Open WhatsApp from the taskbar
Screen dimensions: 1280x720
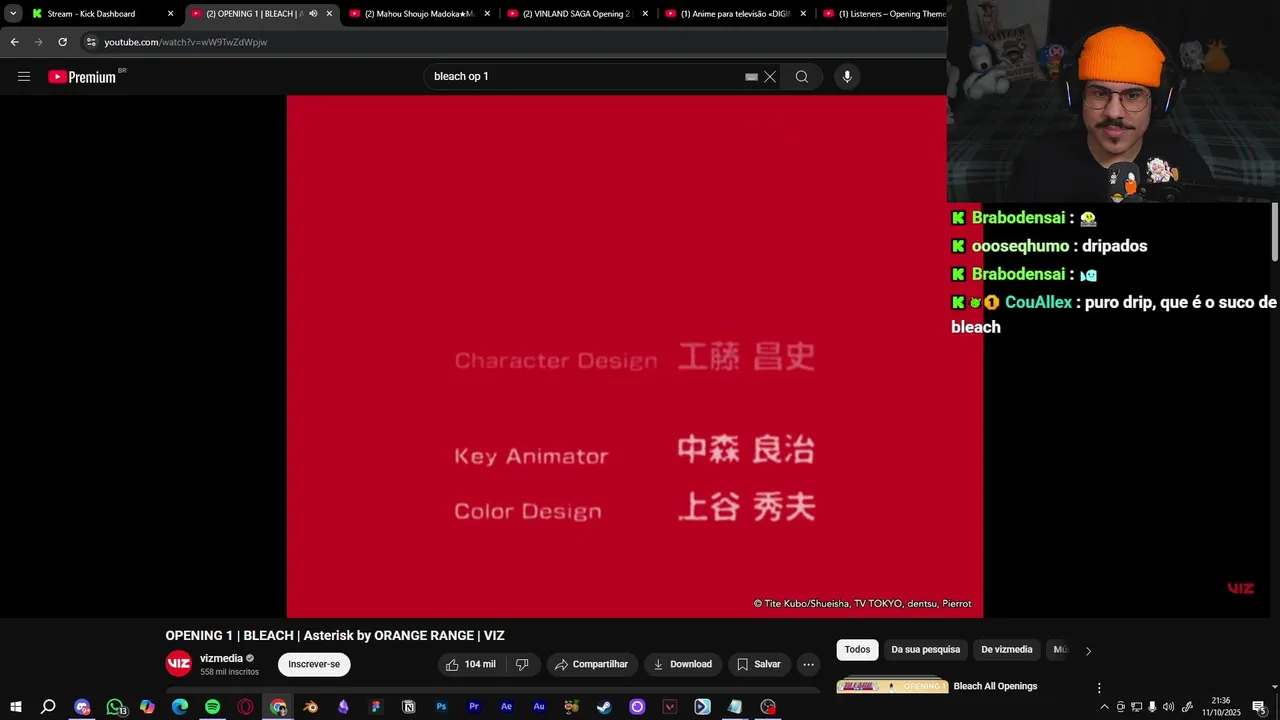point(116,707)
